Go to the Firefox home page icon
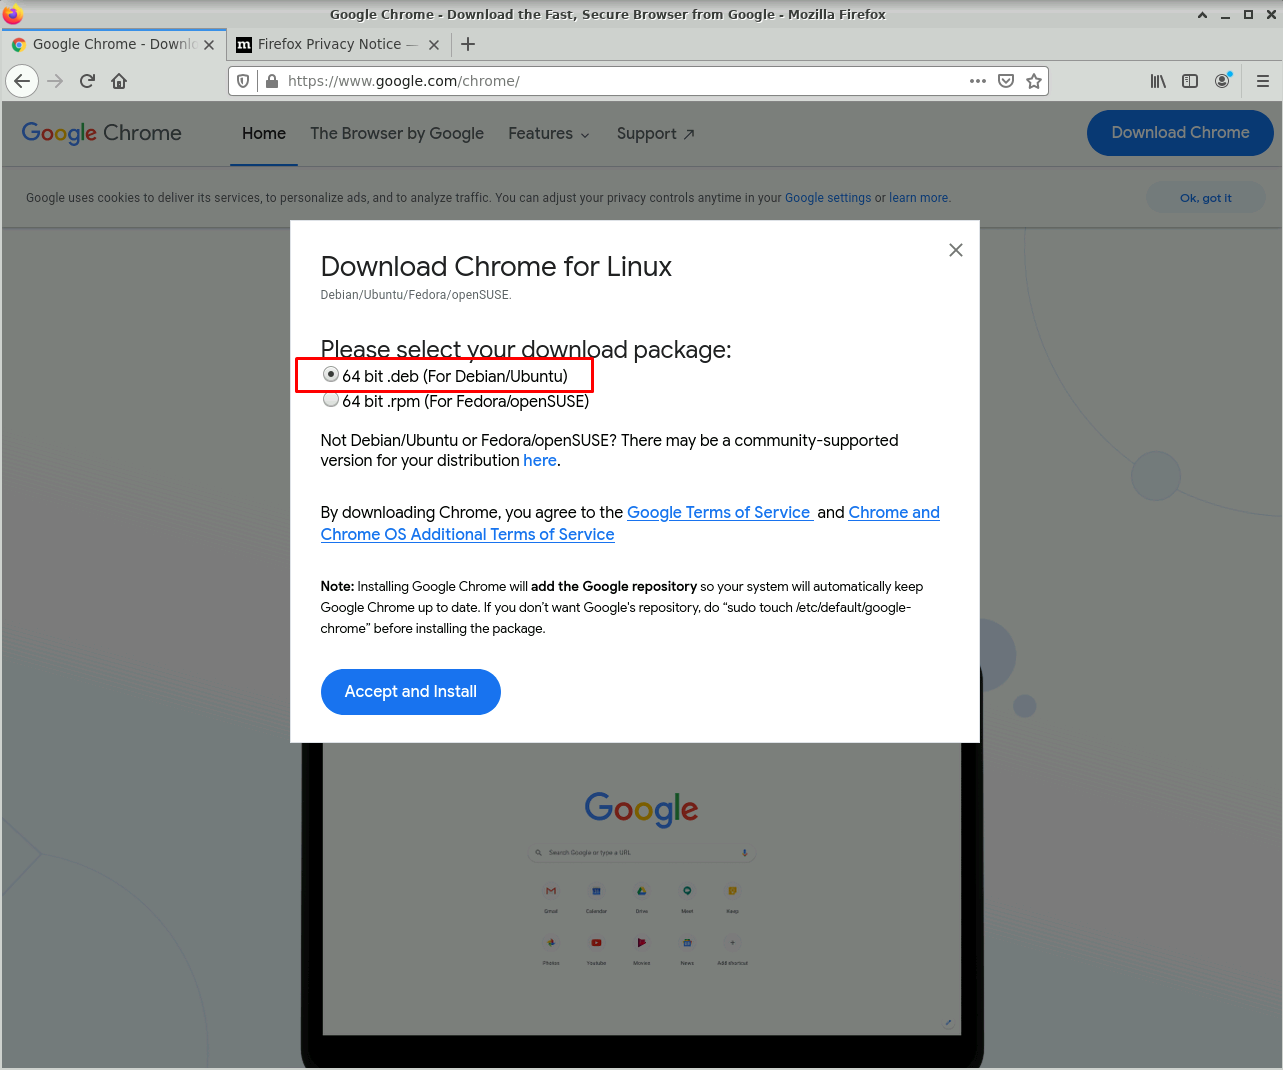The image size is (1283, 1070). (x=119, y=81)
